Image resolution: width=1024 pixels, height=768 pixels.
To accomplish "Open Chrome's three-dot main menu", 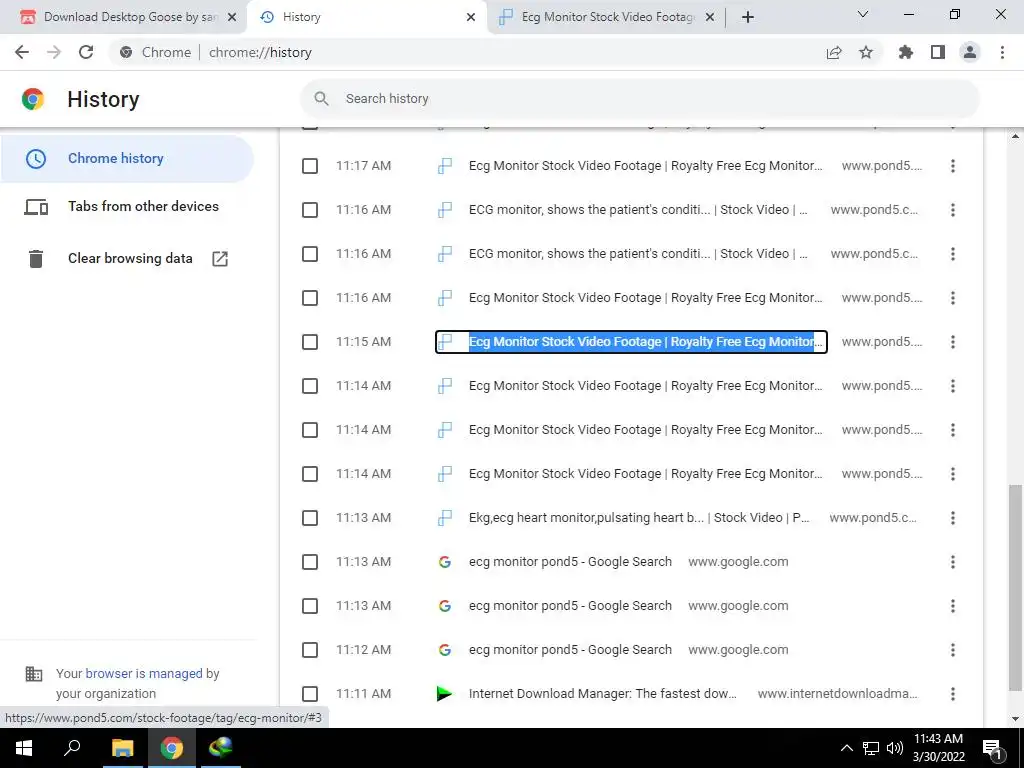I will pos(1002,52).
